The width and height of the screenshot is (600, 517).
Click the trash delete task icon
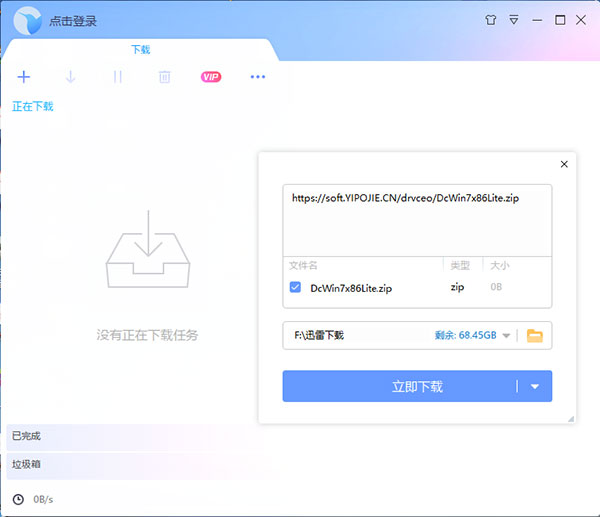click(165, 77)
